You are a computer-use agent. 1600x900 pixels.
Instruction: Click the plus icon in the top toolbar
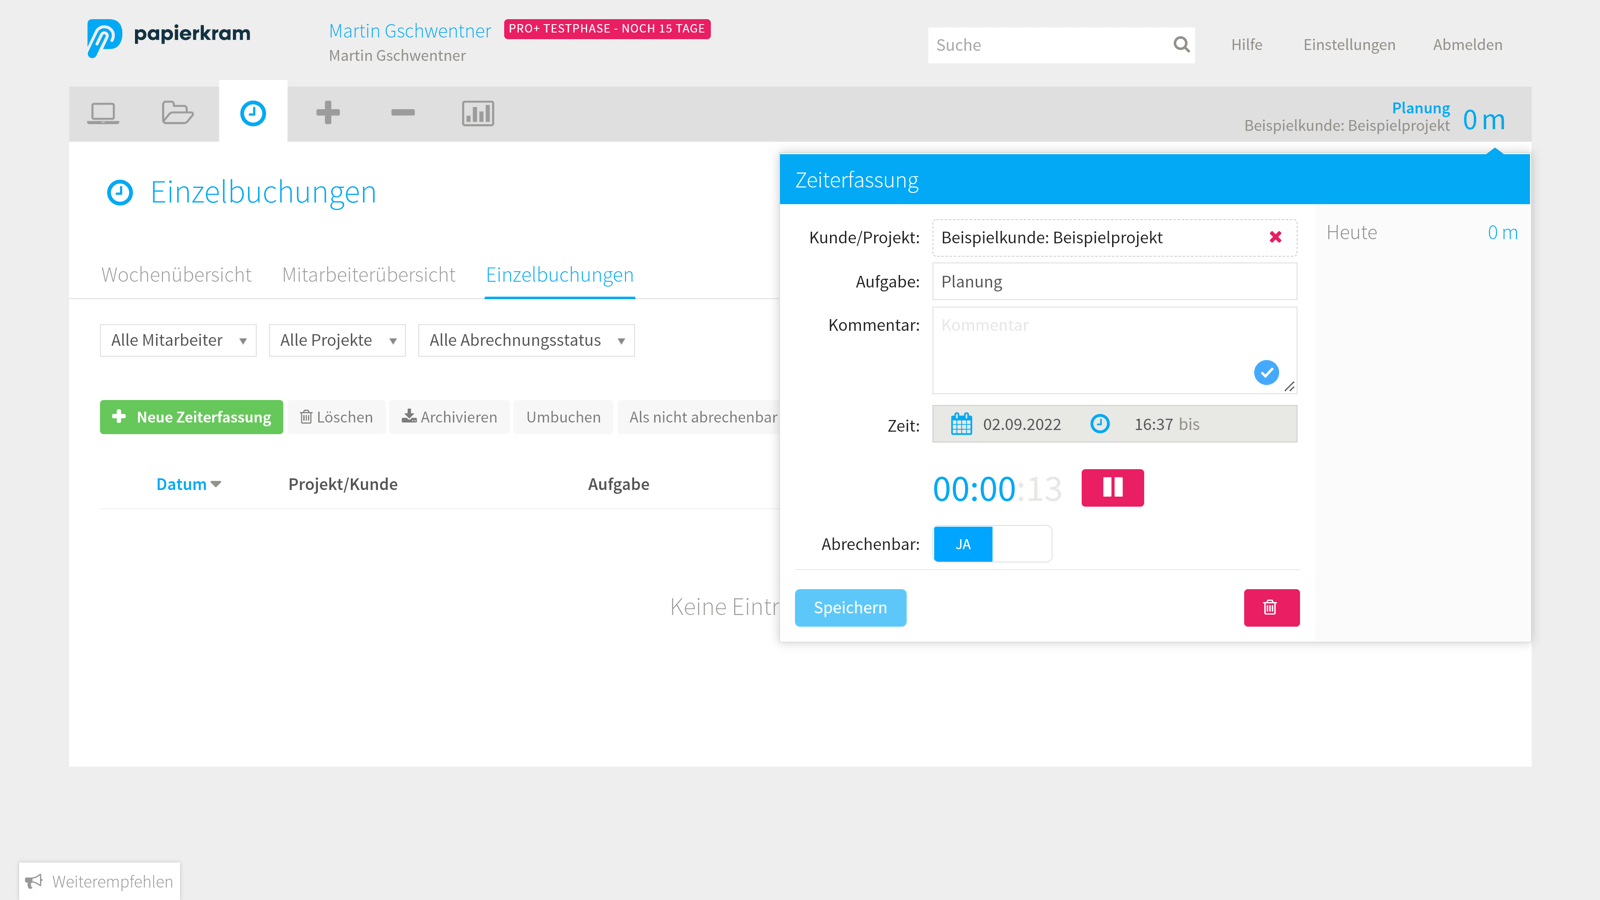[328, 113]
